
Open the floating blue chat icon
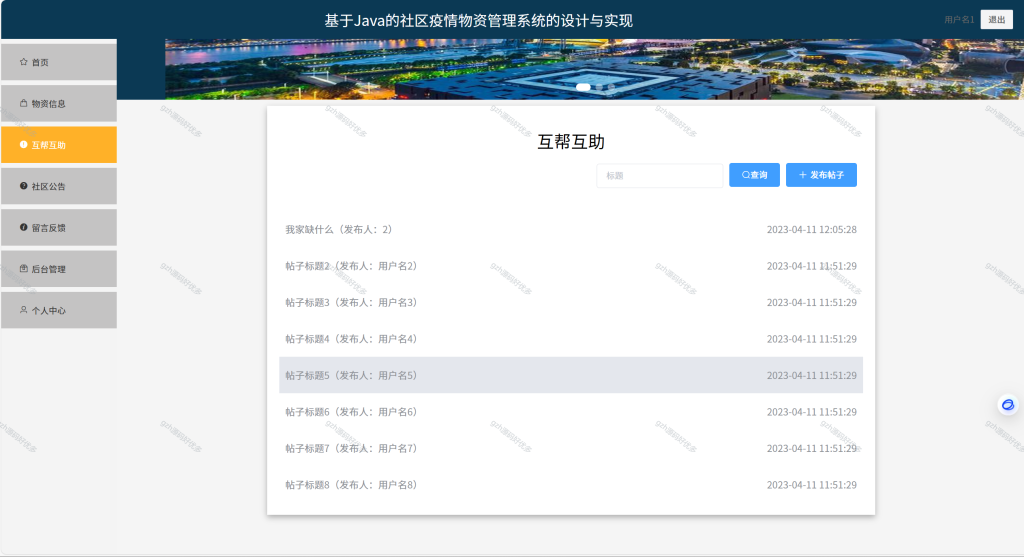(1008, 405)
